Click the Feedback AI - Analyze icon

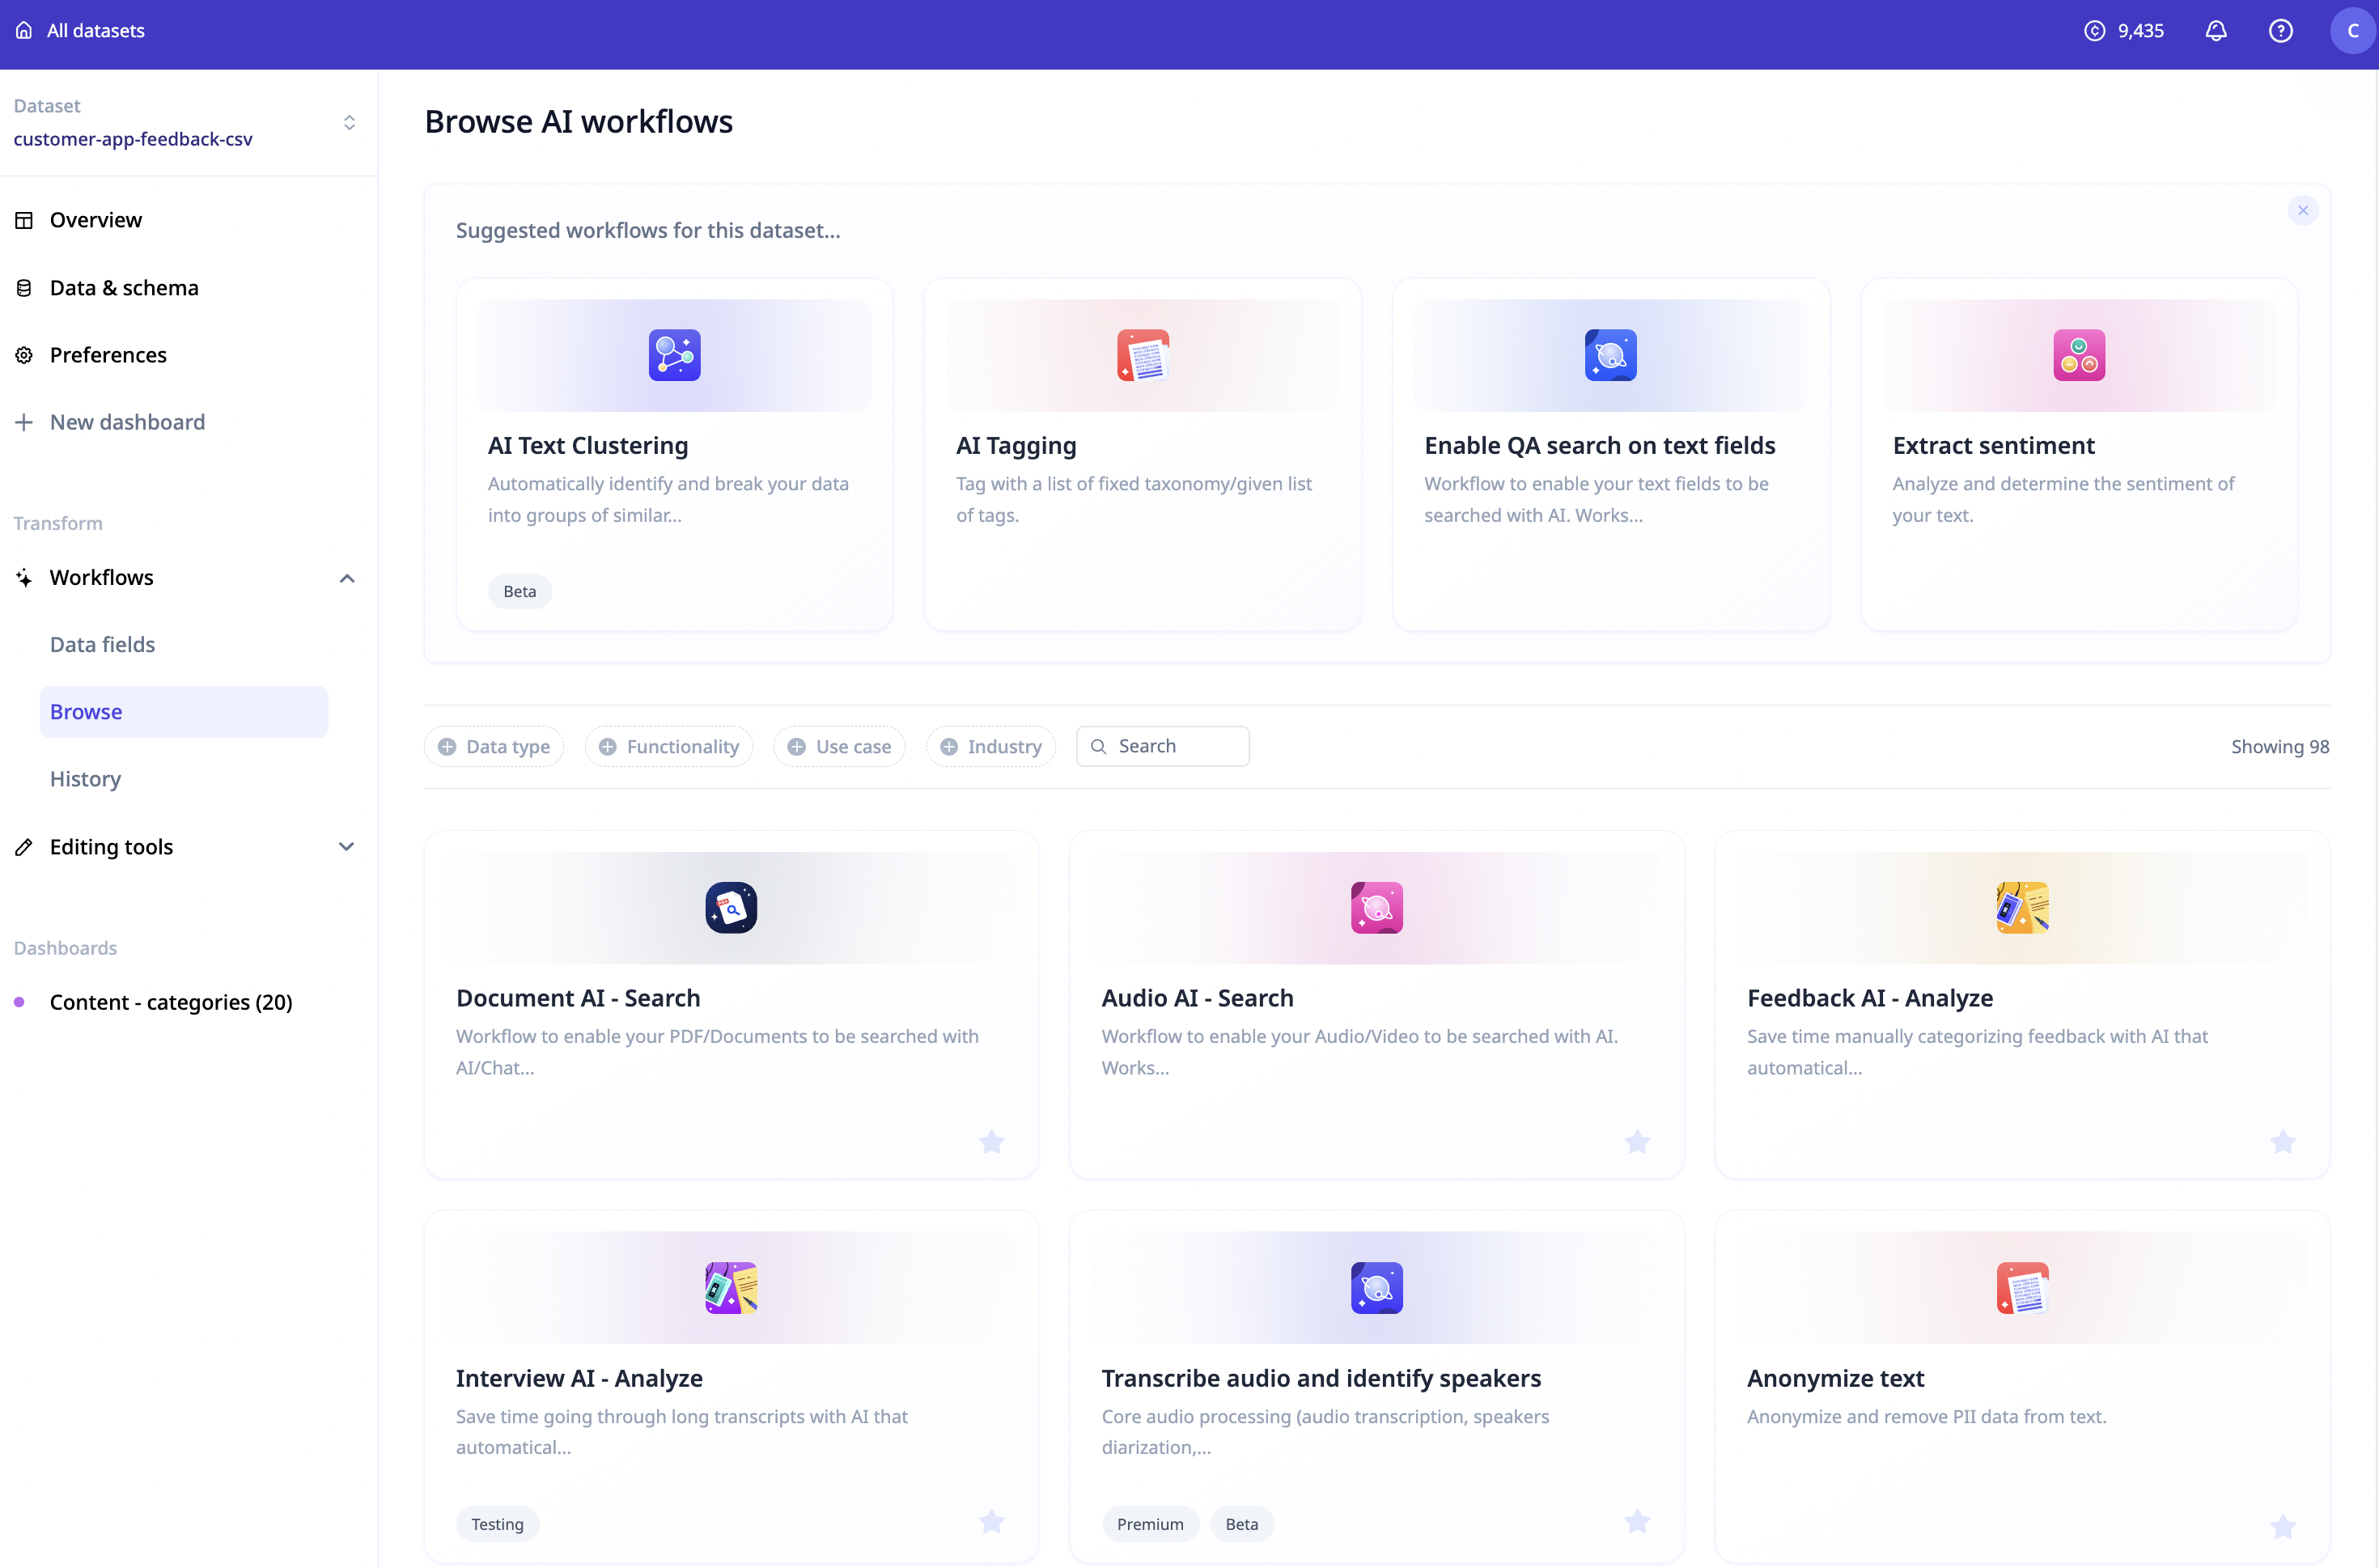2021,908
